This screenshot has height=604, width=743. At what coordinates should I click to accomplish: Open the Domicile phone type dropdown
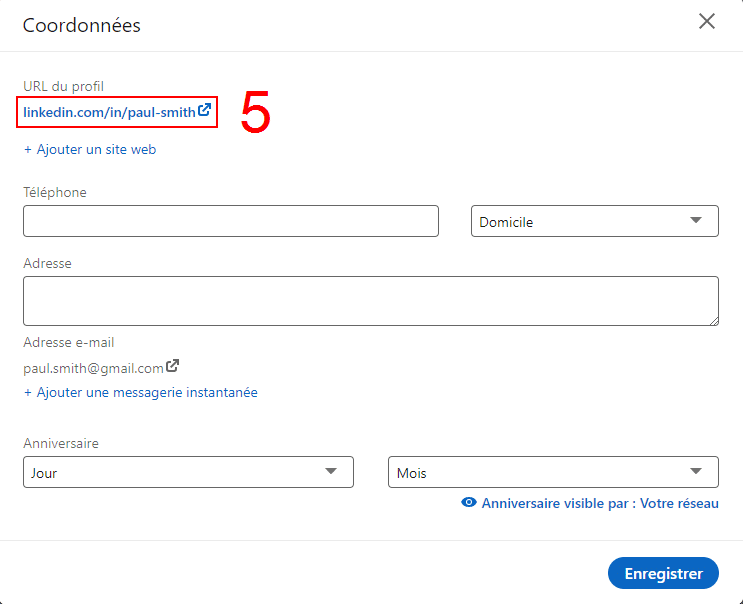[x=594, y=222]
